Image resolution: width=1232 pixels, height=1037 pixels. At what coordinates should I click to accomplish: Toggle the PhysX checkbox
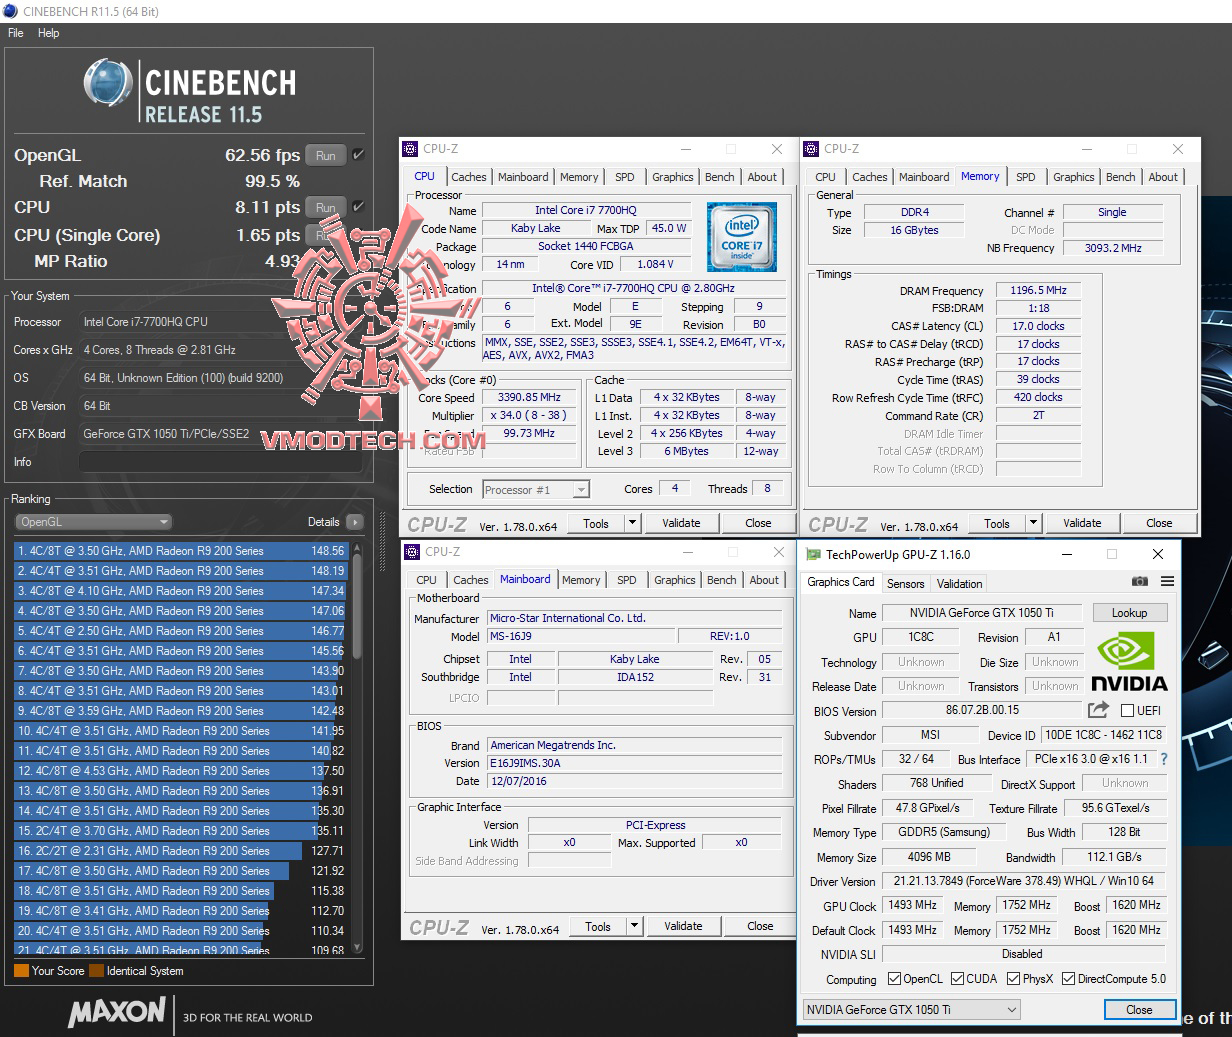pyautogui.click(x=1013, y=979)
